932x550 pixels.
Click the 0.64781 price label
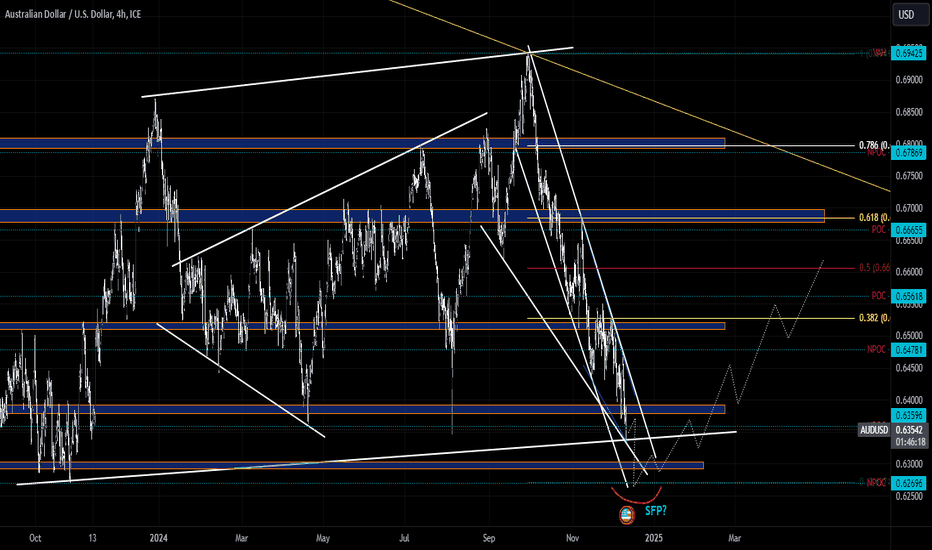[909, 350]
